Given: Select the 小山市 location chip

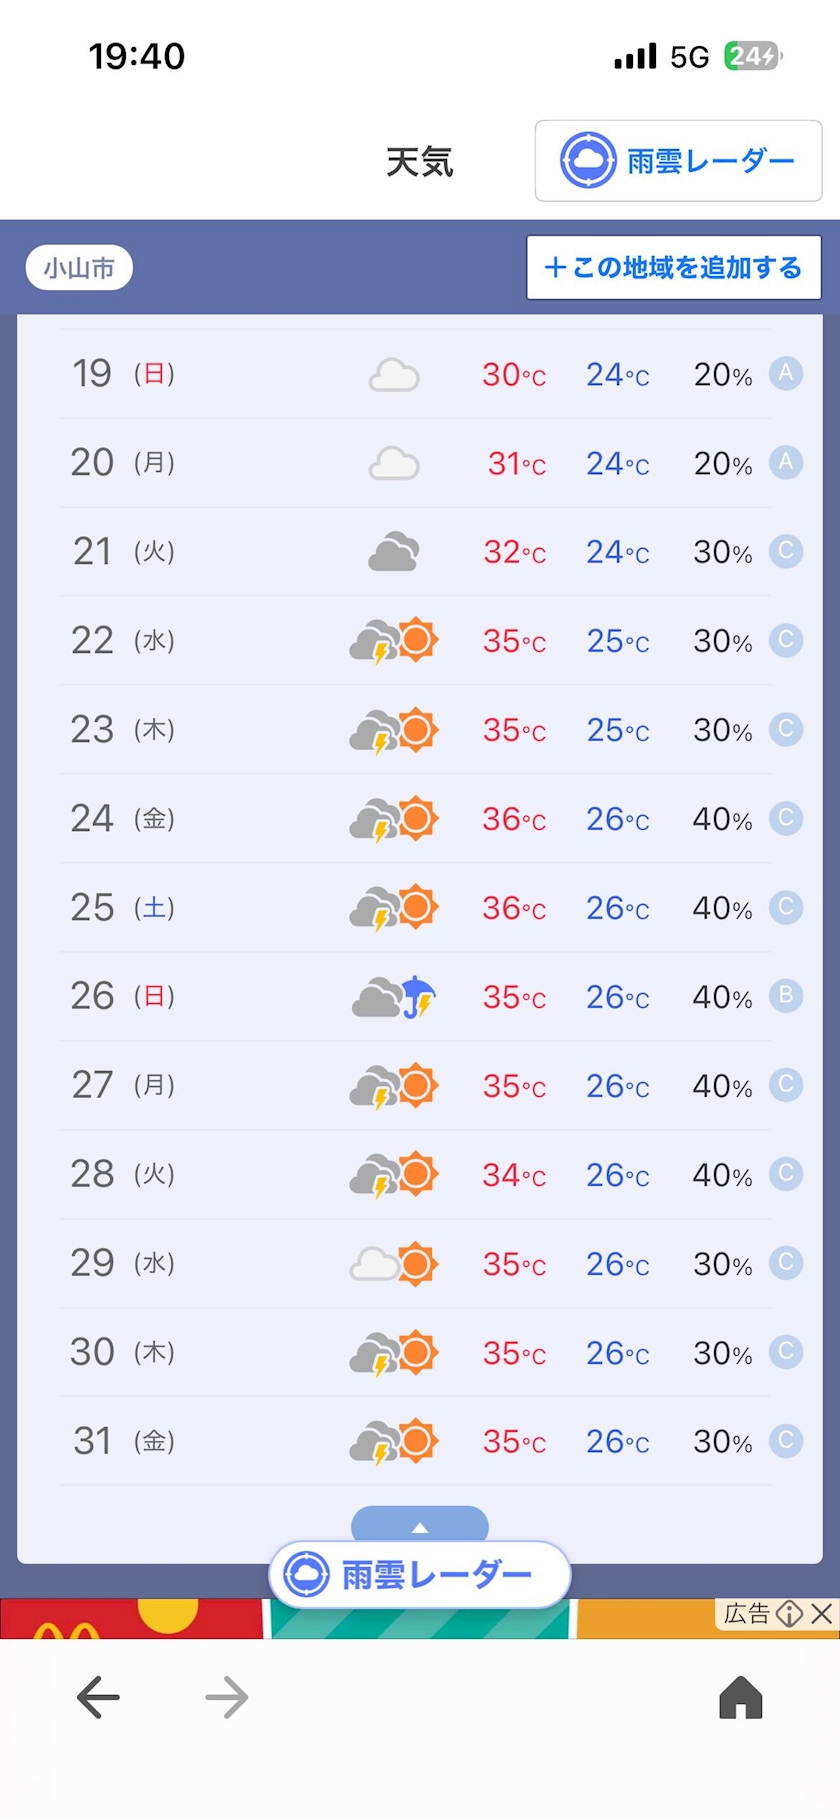Looking at the screenshot, I should click(79, 268).
